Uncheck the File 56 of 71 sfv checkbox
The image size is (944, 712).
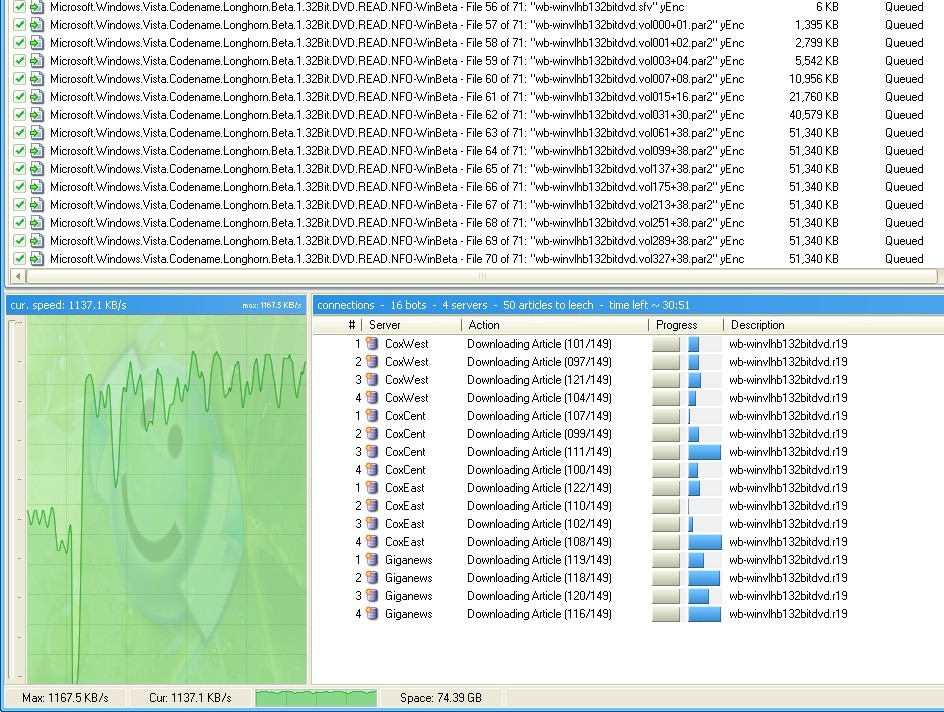[19, 7]
